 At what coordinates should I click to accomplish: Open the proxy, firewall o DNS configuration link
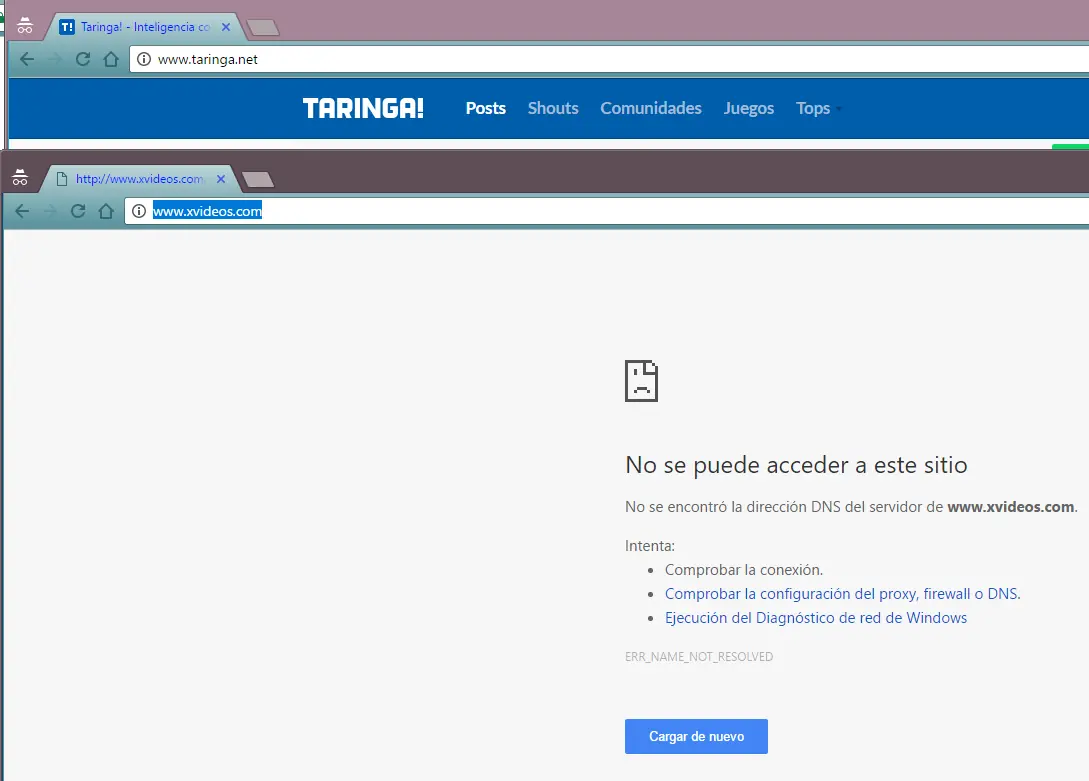(842, 594)
